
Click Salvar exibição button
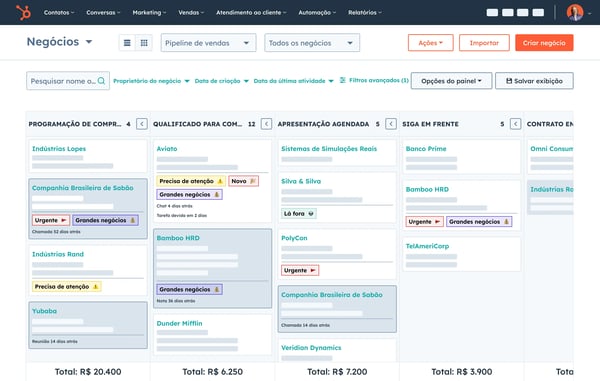(x=534, y=81)
